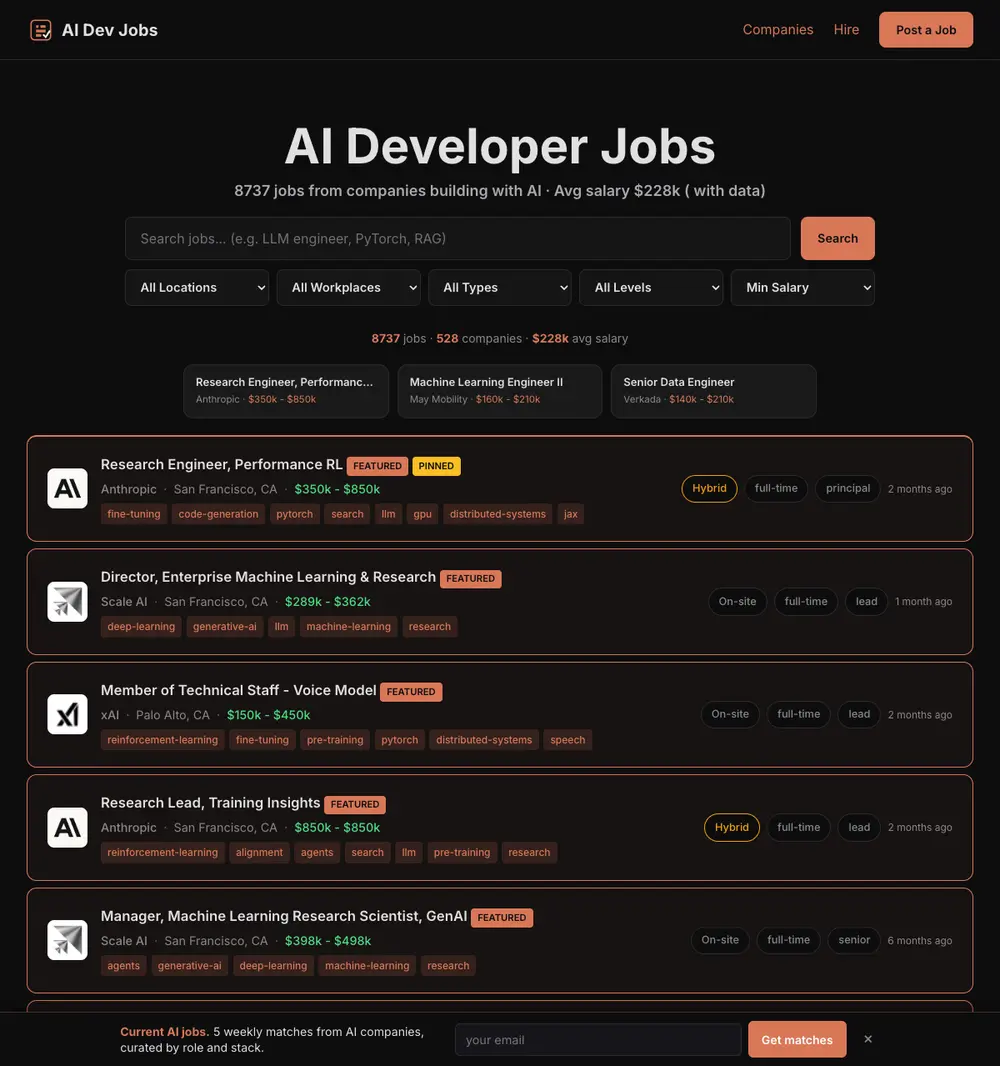The width and height of the screenshot is (1000, 1066).
Task: Click On-site badge on Director job
Action: pos(738,601)
